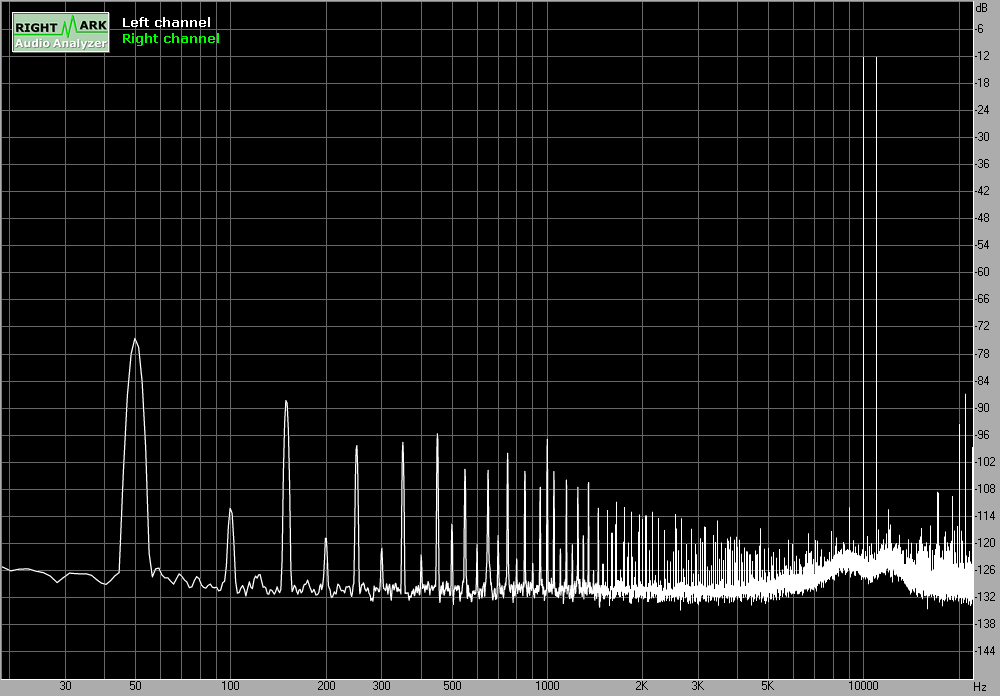1000x696 pixels.
Task: Select the "Right channel" legend label
Action: click(x=170, y=38)
